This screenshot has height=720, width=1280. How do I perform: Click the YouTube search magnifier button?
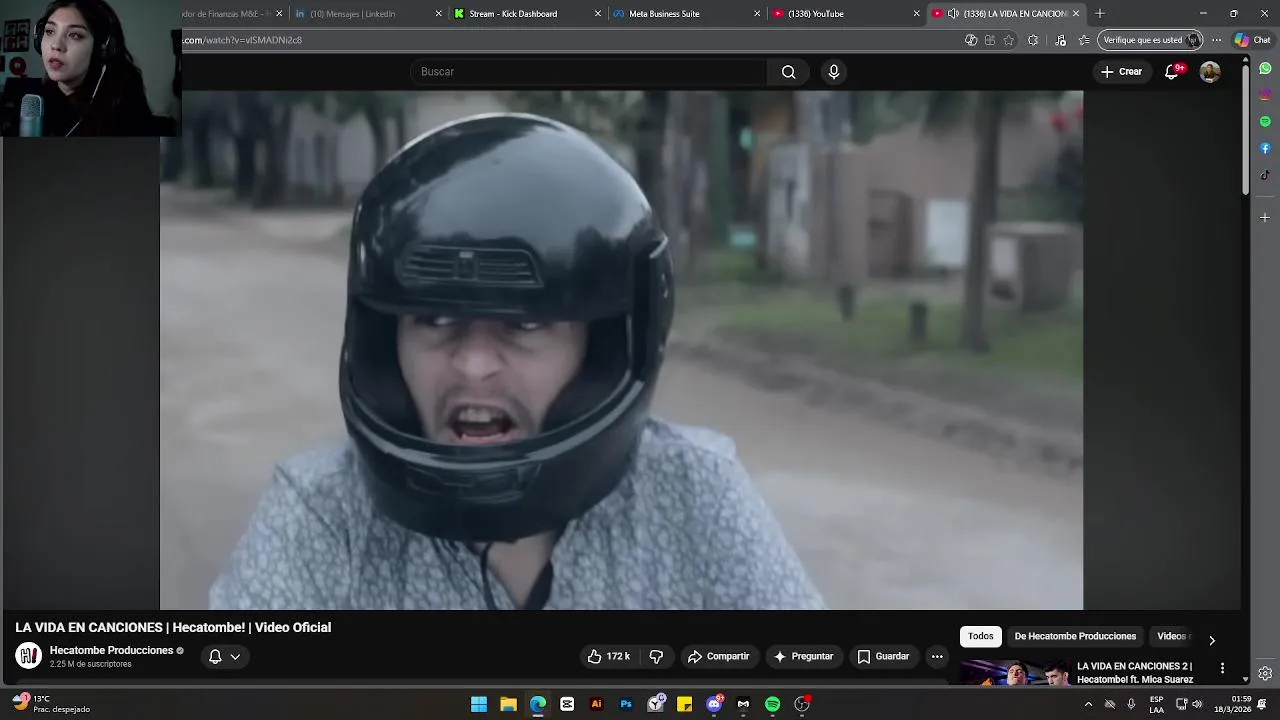[789, 72]
